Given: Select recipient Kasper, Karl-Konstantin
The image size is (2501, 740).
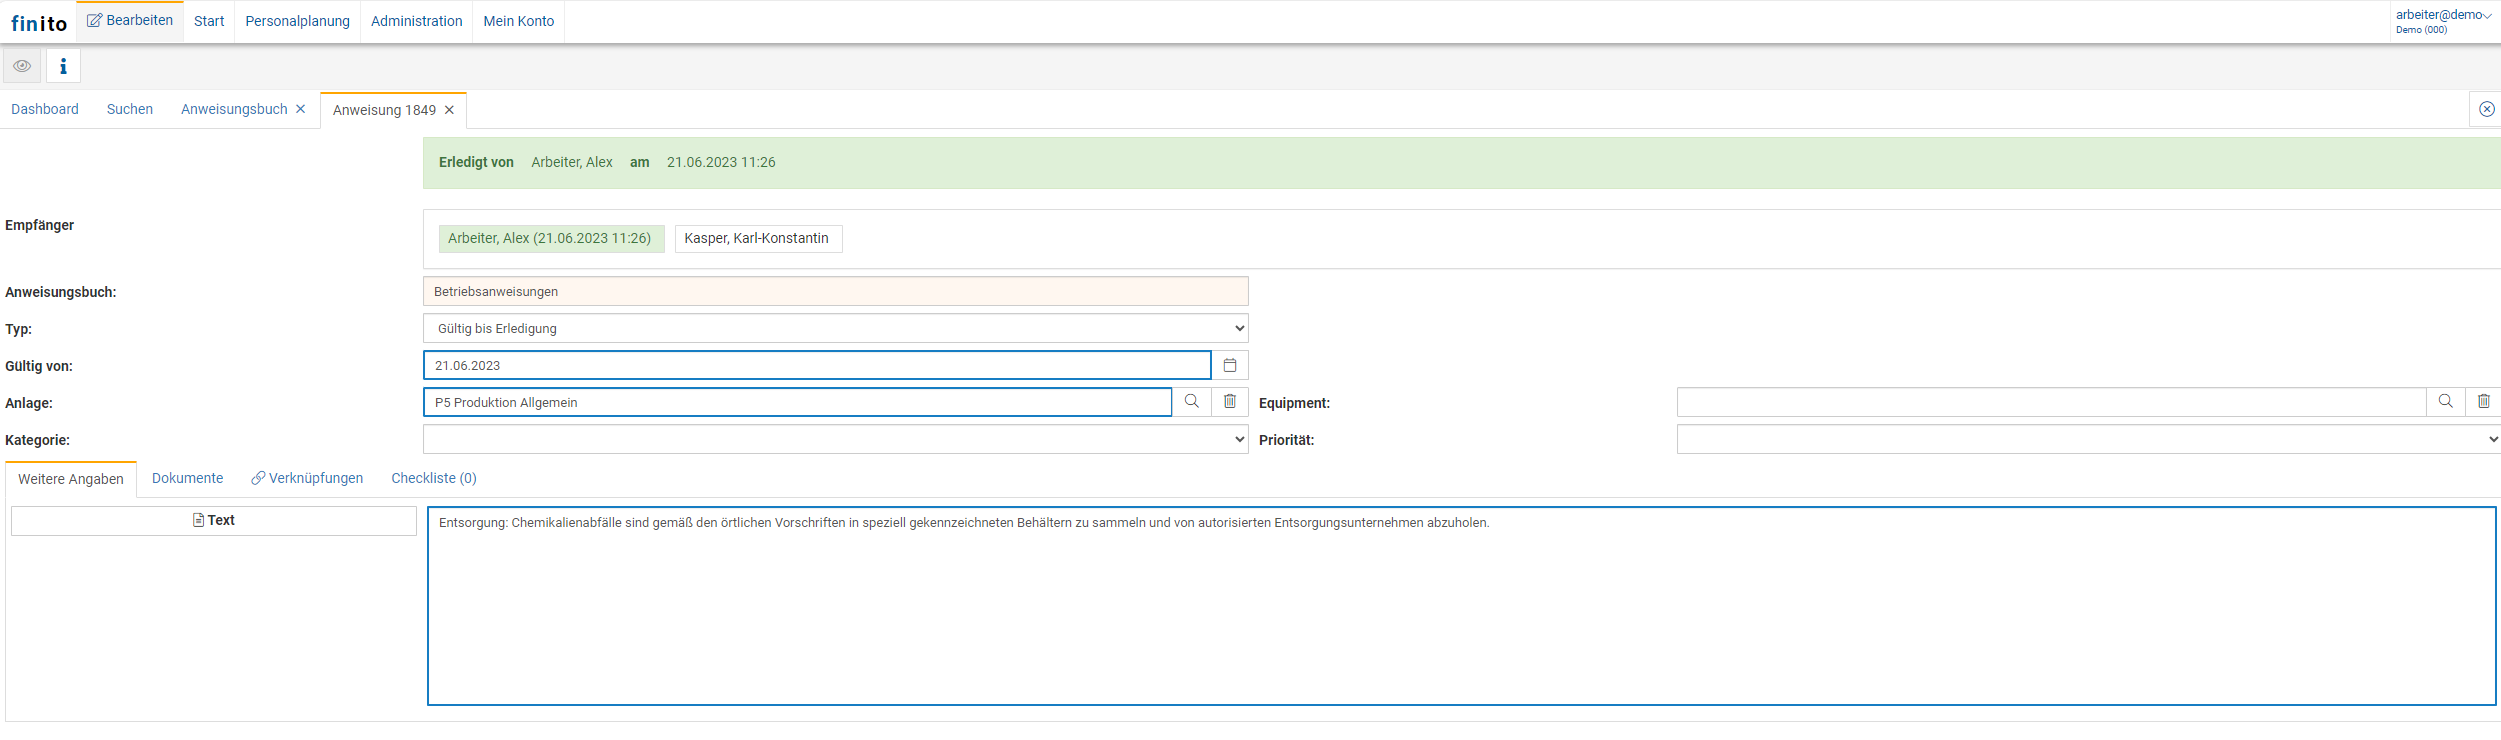Looking at the screenshot, I should click(x=757, y=238).
